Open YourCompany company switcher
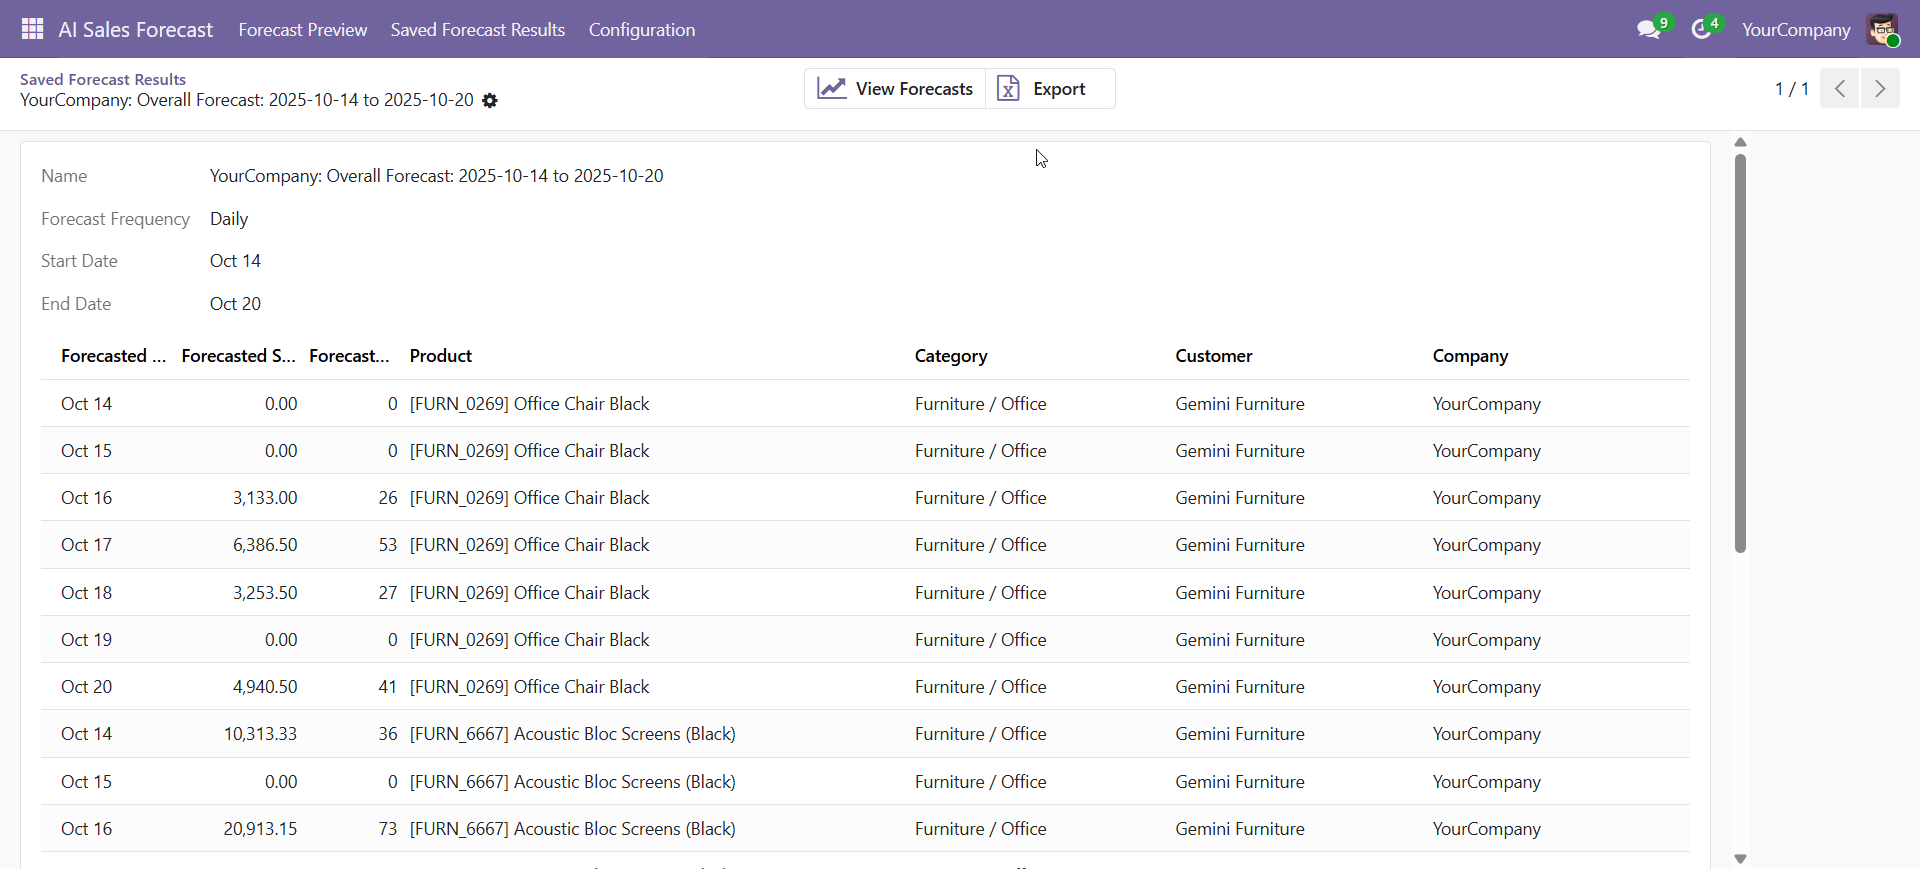The height and width of the screenshot is (869, 1920). 1795,30
